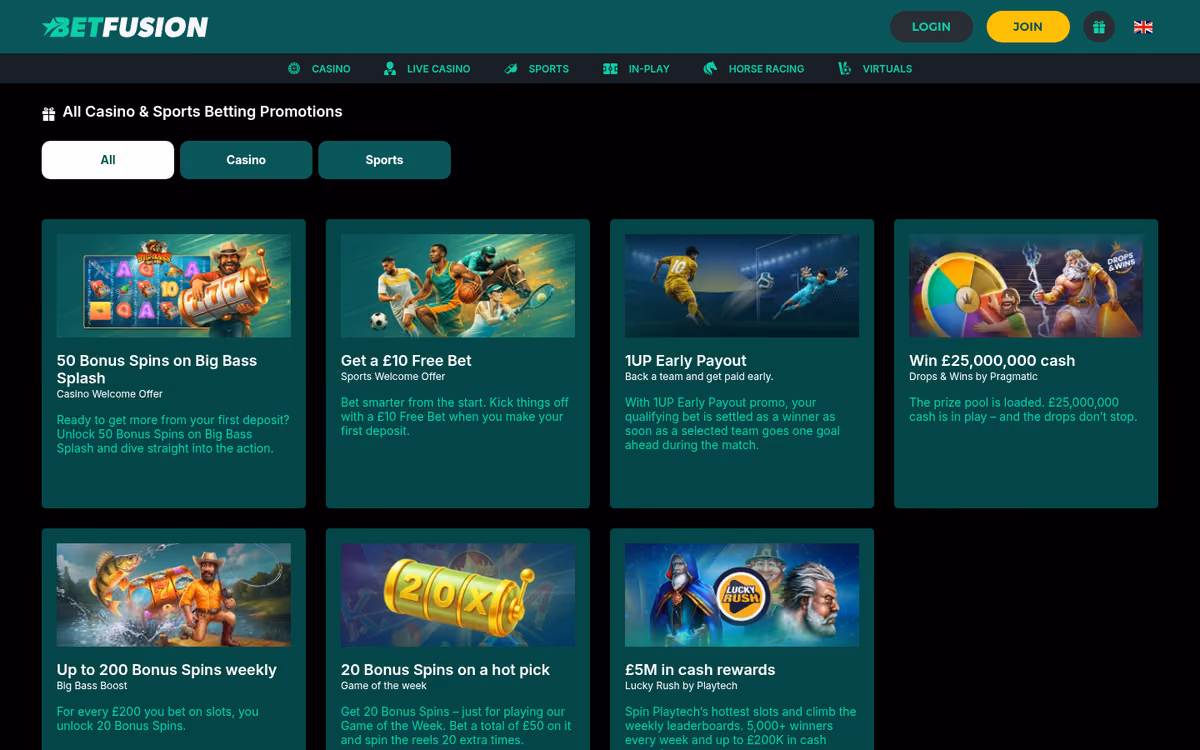This screenshot has height=750, width=1200.
Task: Click the BetFusion logo
Action: (125, 27)
